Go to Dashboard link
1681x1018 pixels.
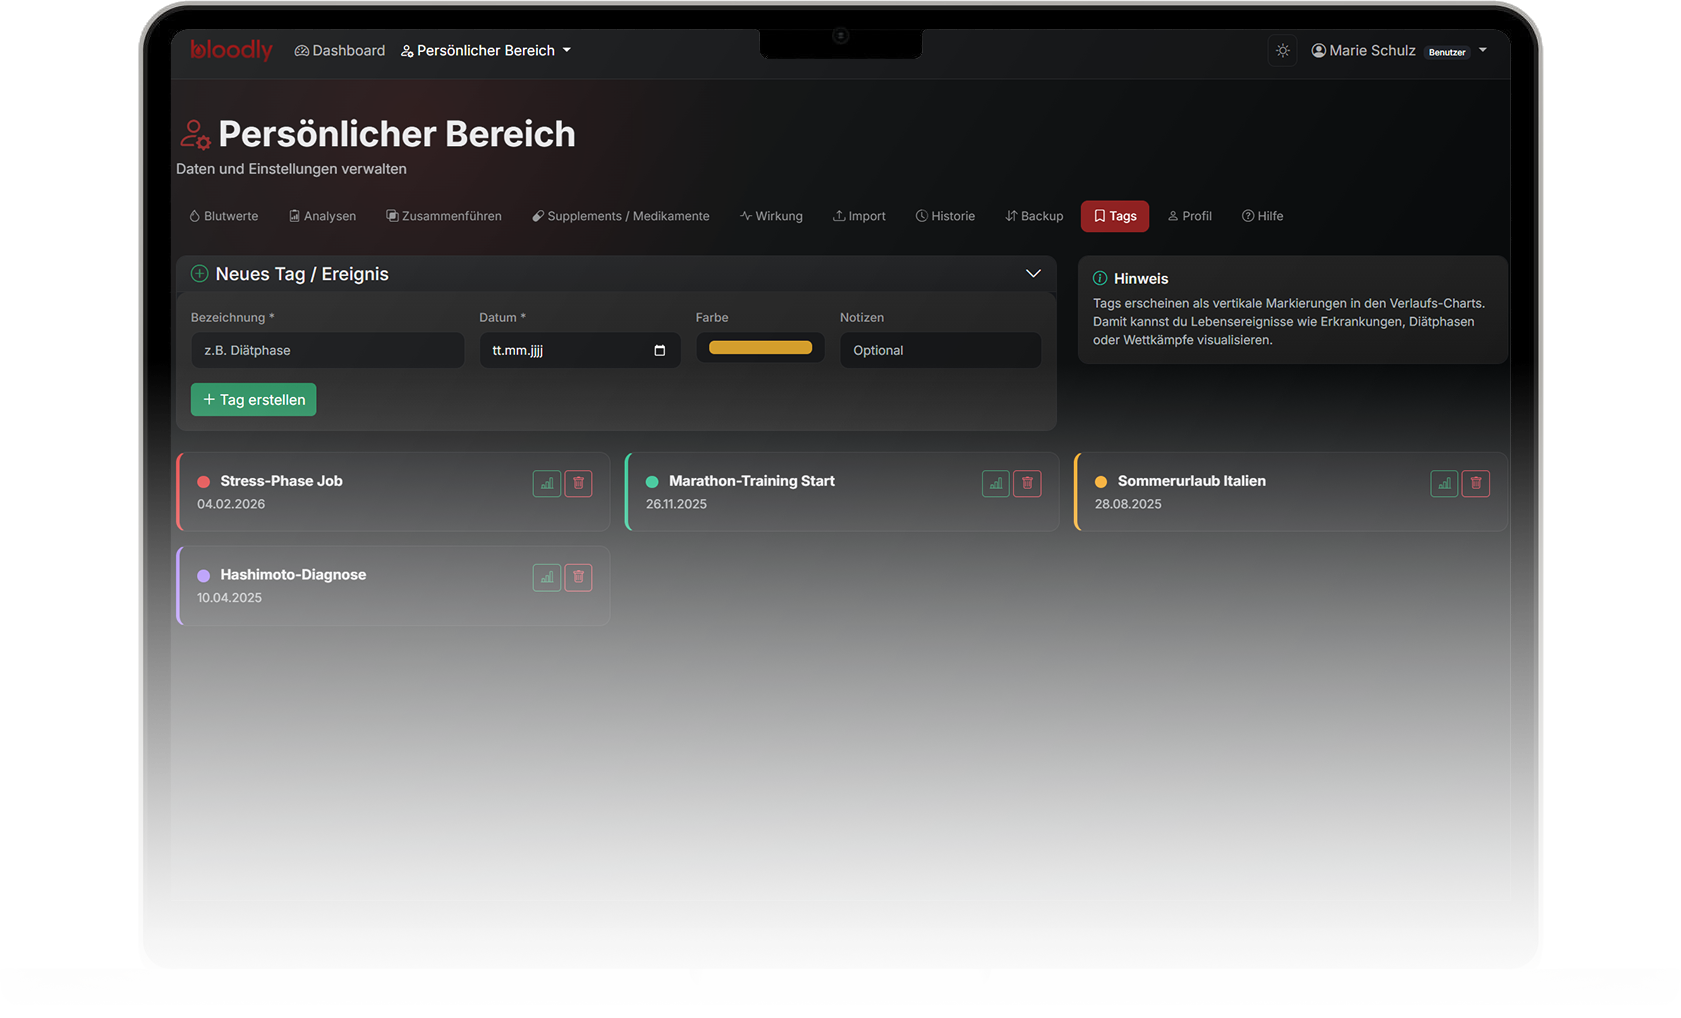(x=340, y=51)
